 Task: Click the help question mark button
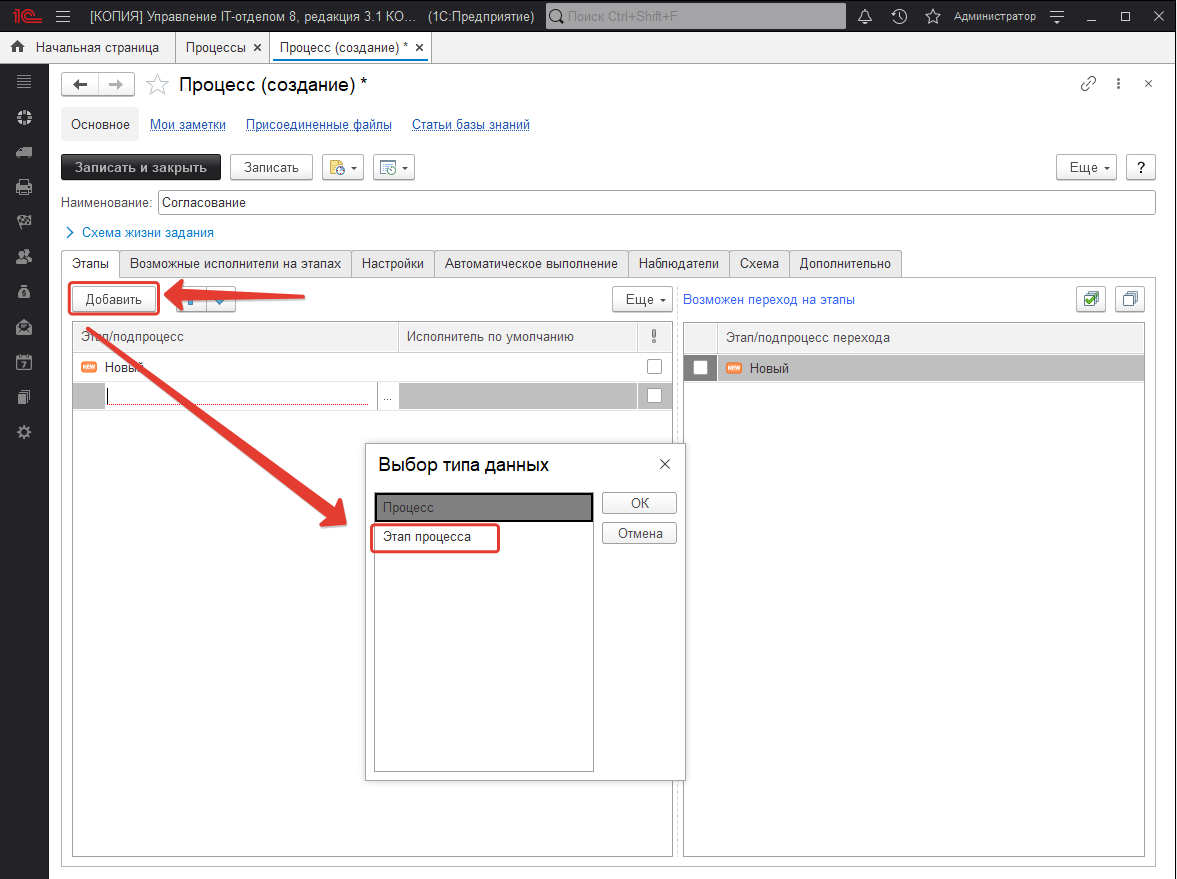(1140, 167)
